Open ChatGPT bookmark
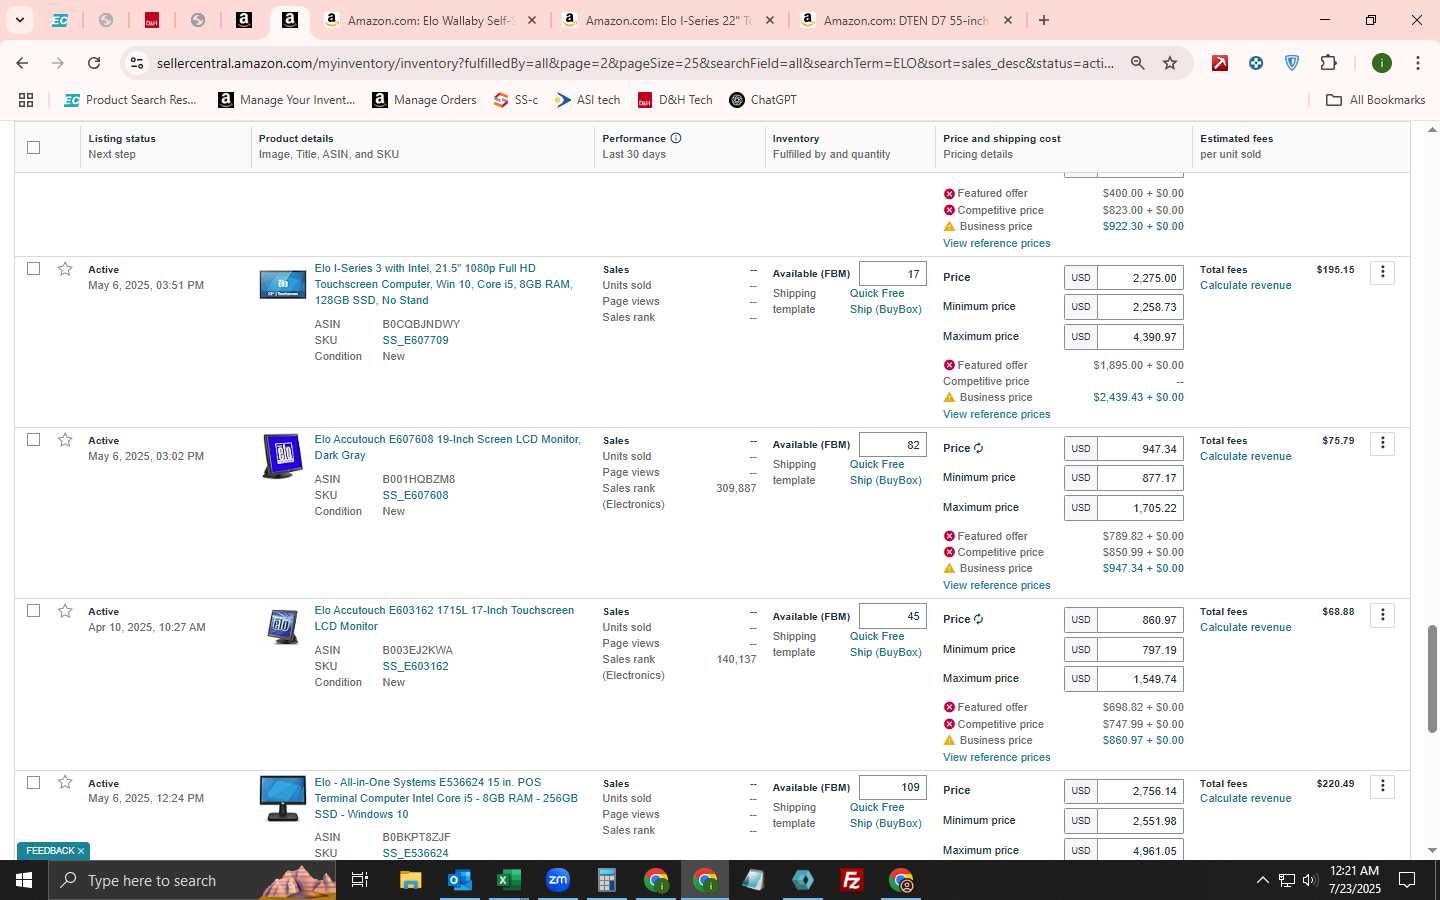 click(x=763, y=100)
